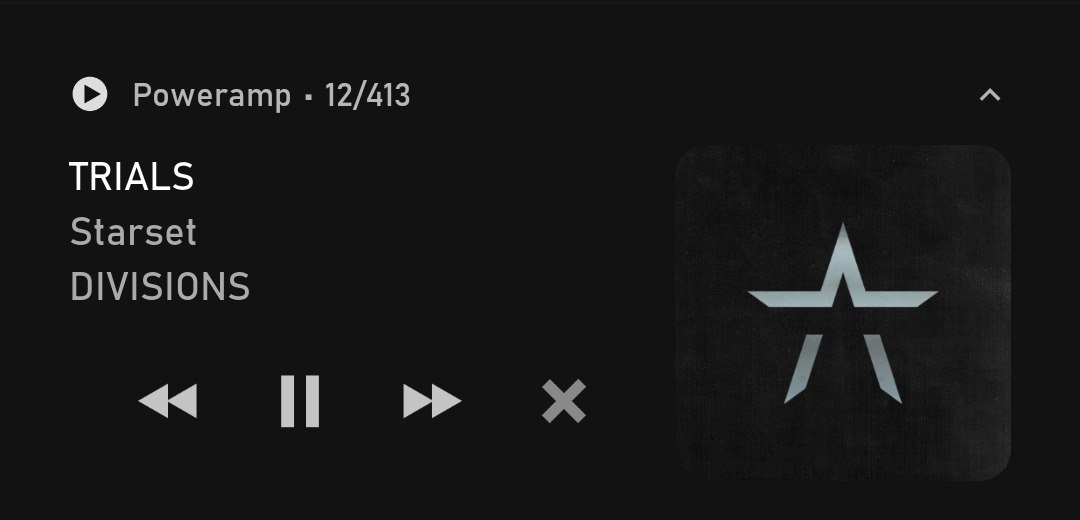Dismiss Poweramp playback with the X icon

564,401
